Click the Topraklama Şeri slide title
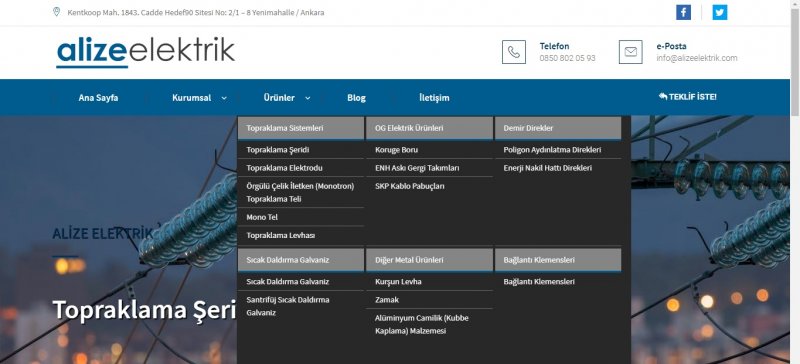 click(144, 310)
